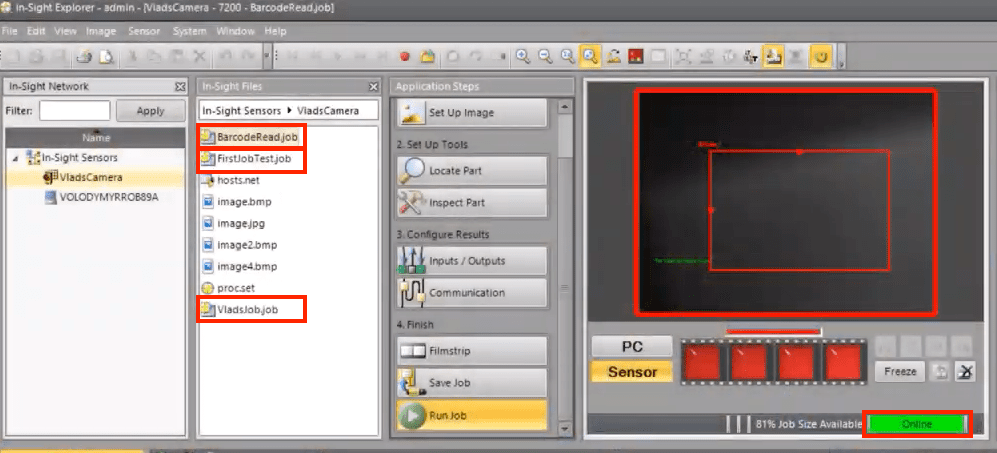Close the In-Sight Files panel
This screenshot has width=997, height=453.
374,87
